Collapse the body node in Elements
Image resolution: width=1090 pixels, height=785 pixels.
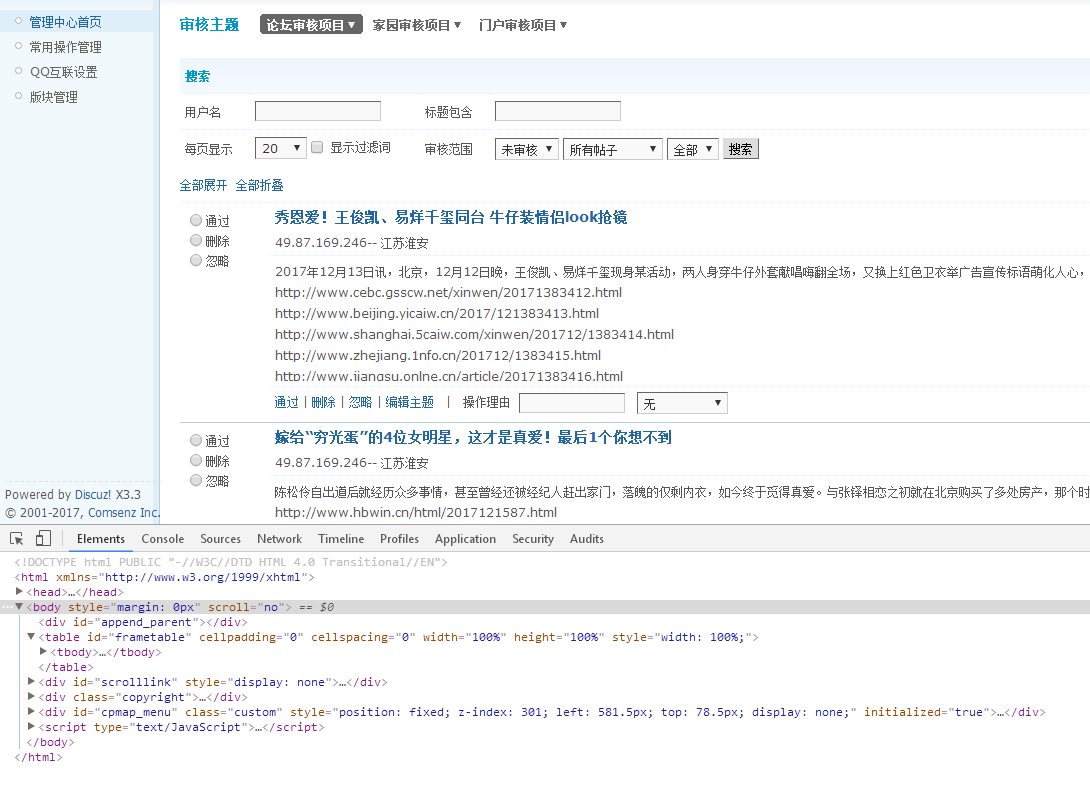tap(19, 607)
